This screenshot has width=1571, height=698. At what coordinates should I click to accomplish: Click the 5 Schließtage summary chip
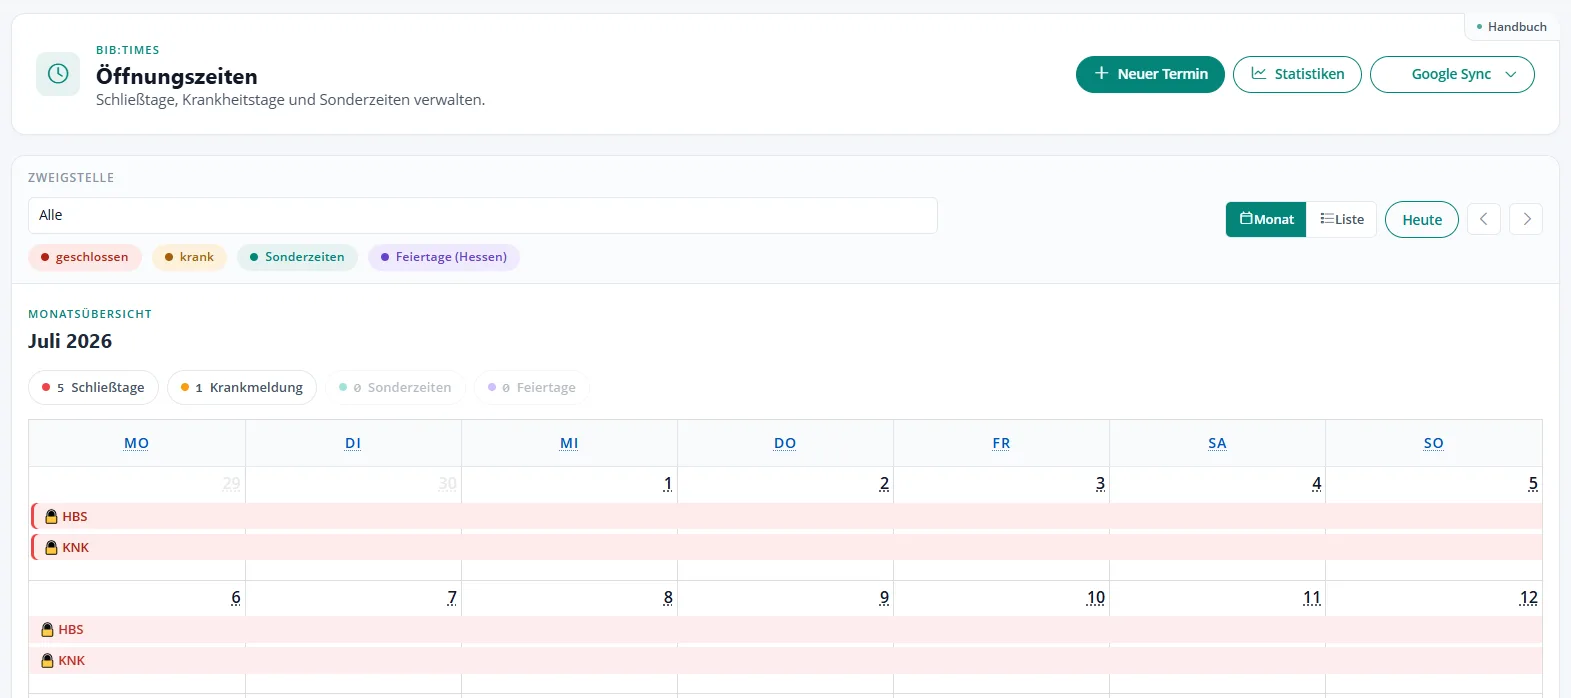[93, 387]
